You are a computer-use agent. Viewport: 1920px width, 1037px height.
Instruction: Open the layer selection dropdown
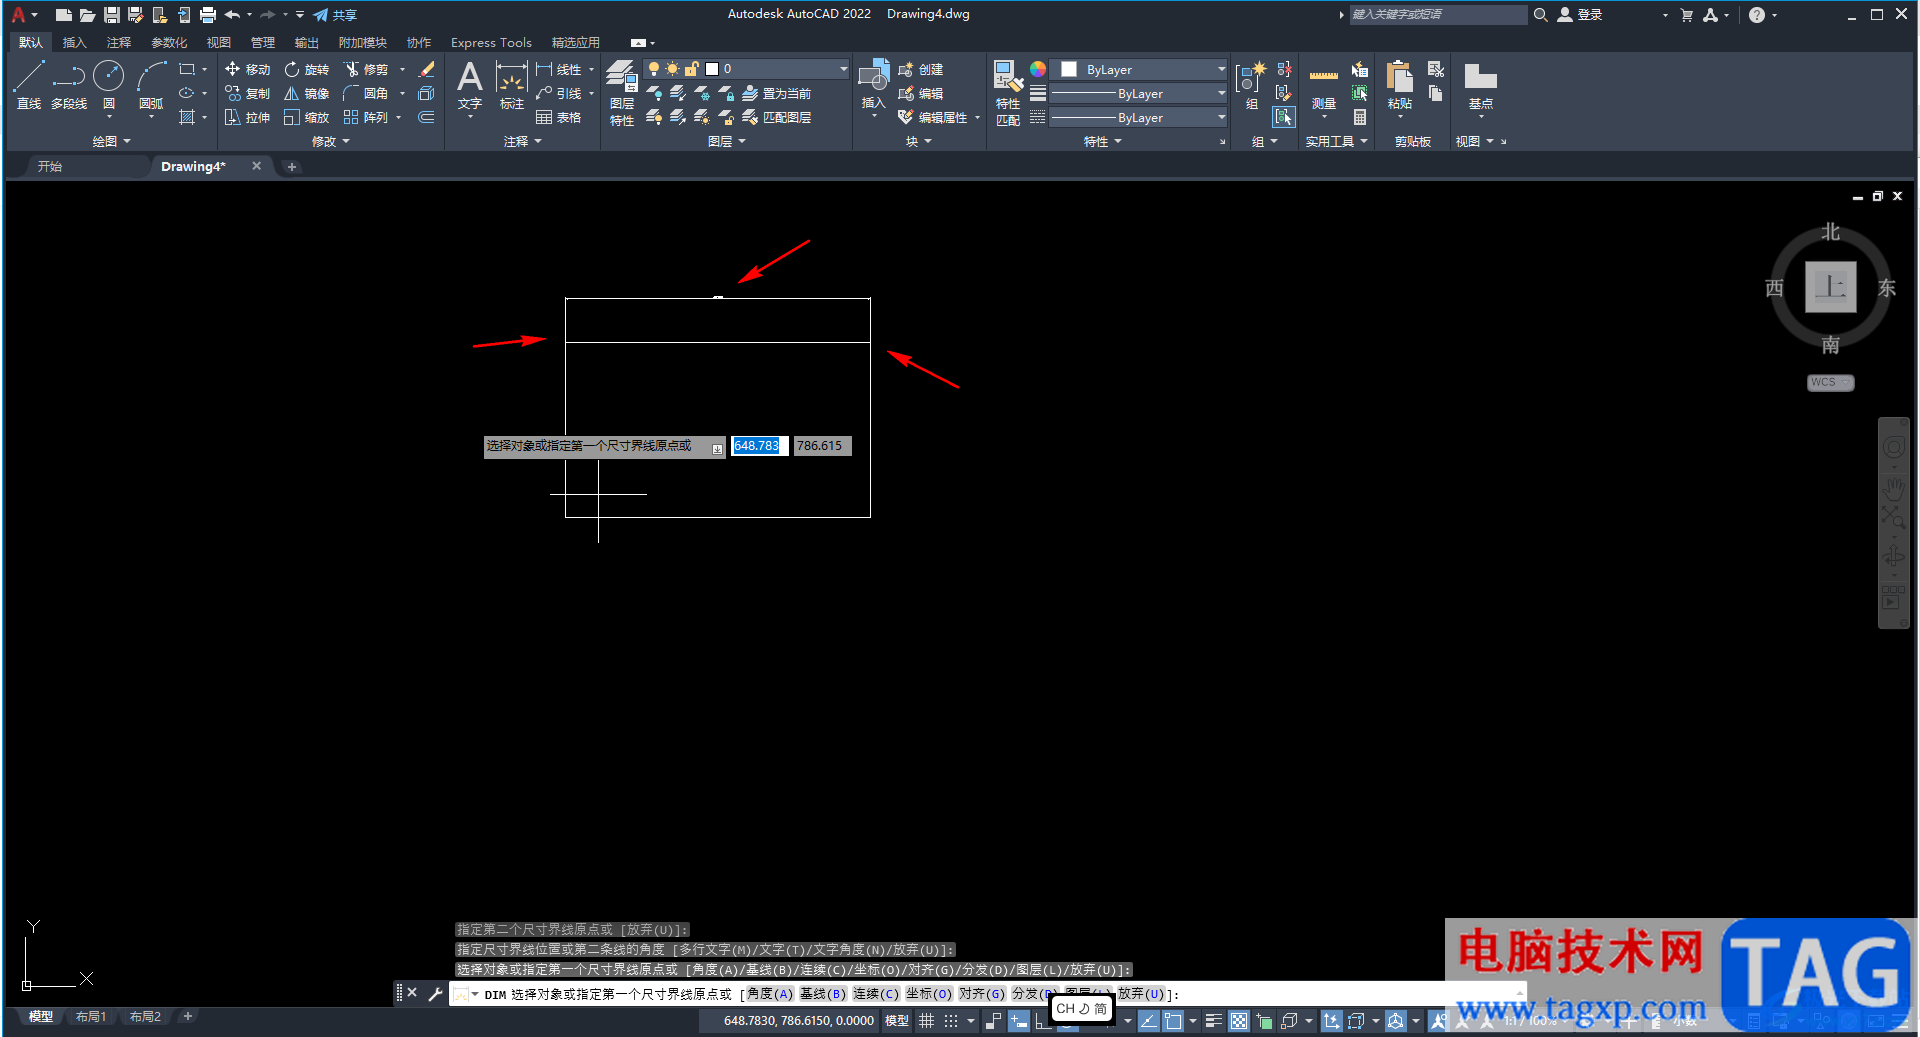(747, 69)
